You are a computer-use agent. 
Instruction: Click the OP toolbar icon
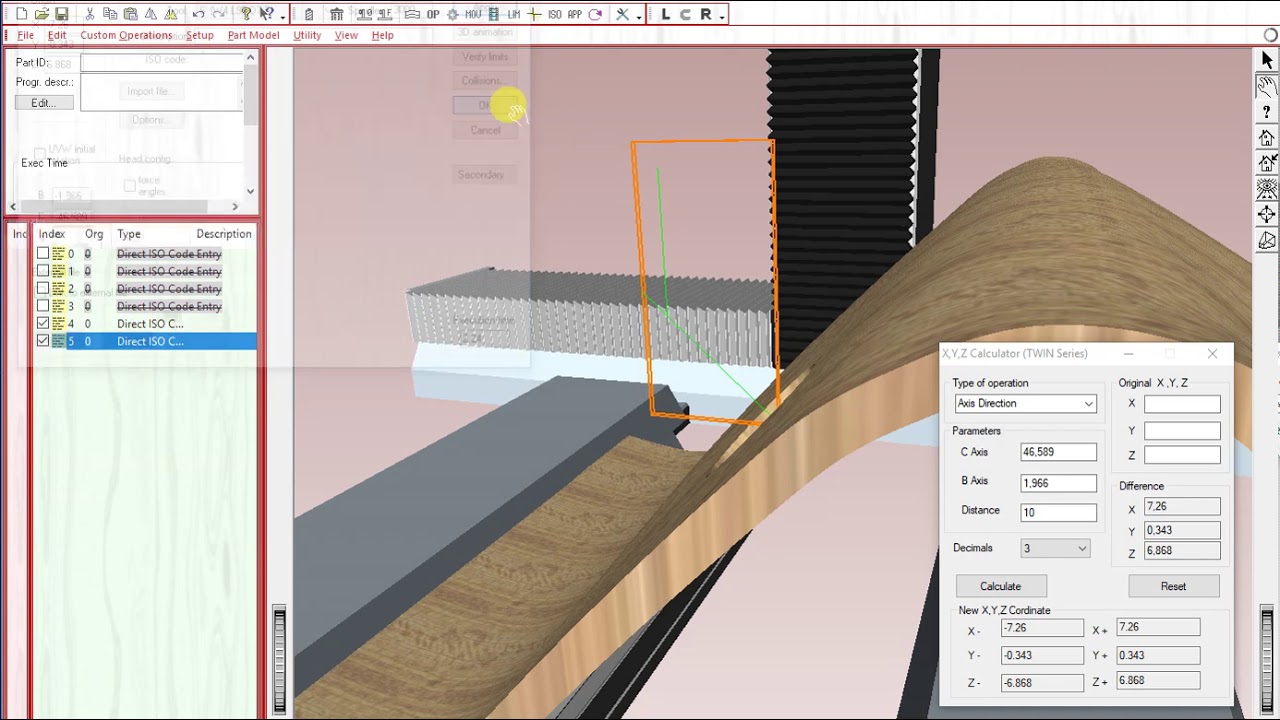coord(433,14)
